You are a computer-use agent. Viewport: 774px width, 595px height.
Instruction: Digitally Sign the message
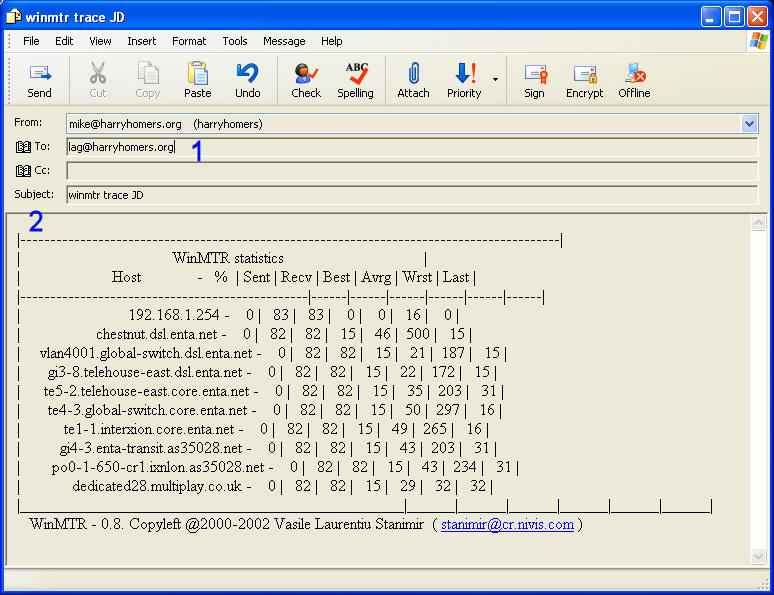536,74
